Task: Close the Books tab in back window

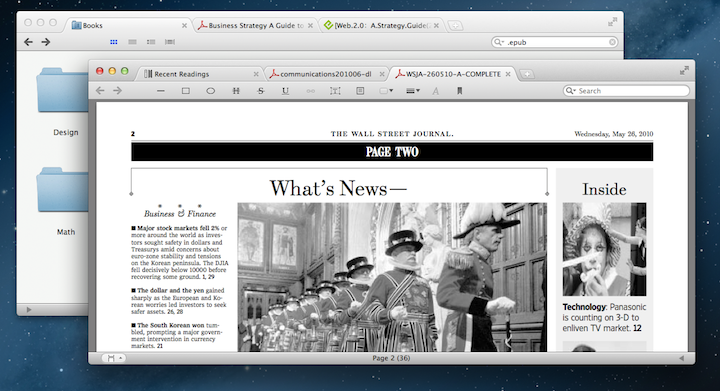Action: [184, 26]
